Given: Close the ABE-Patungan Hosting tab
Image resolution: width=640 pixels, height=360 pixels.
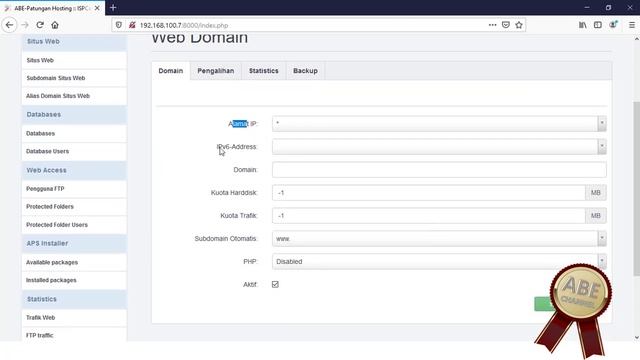Looking at the screenshot, I should (x=97, y=8).
